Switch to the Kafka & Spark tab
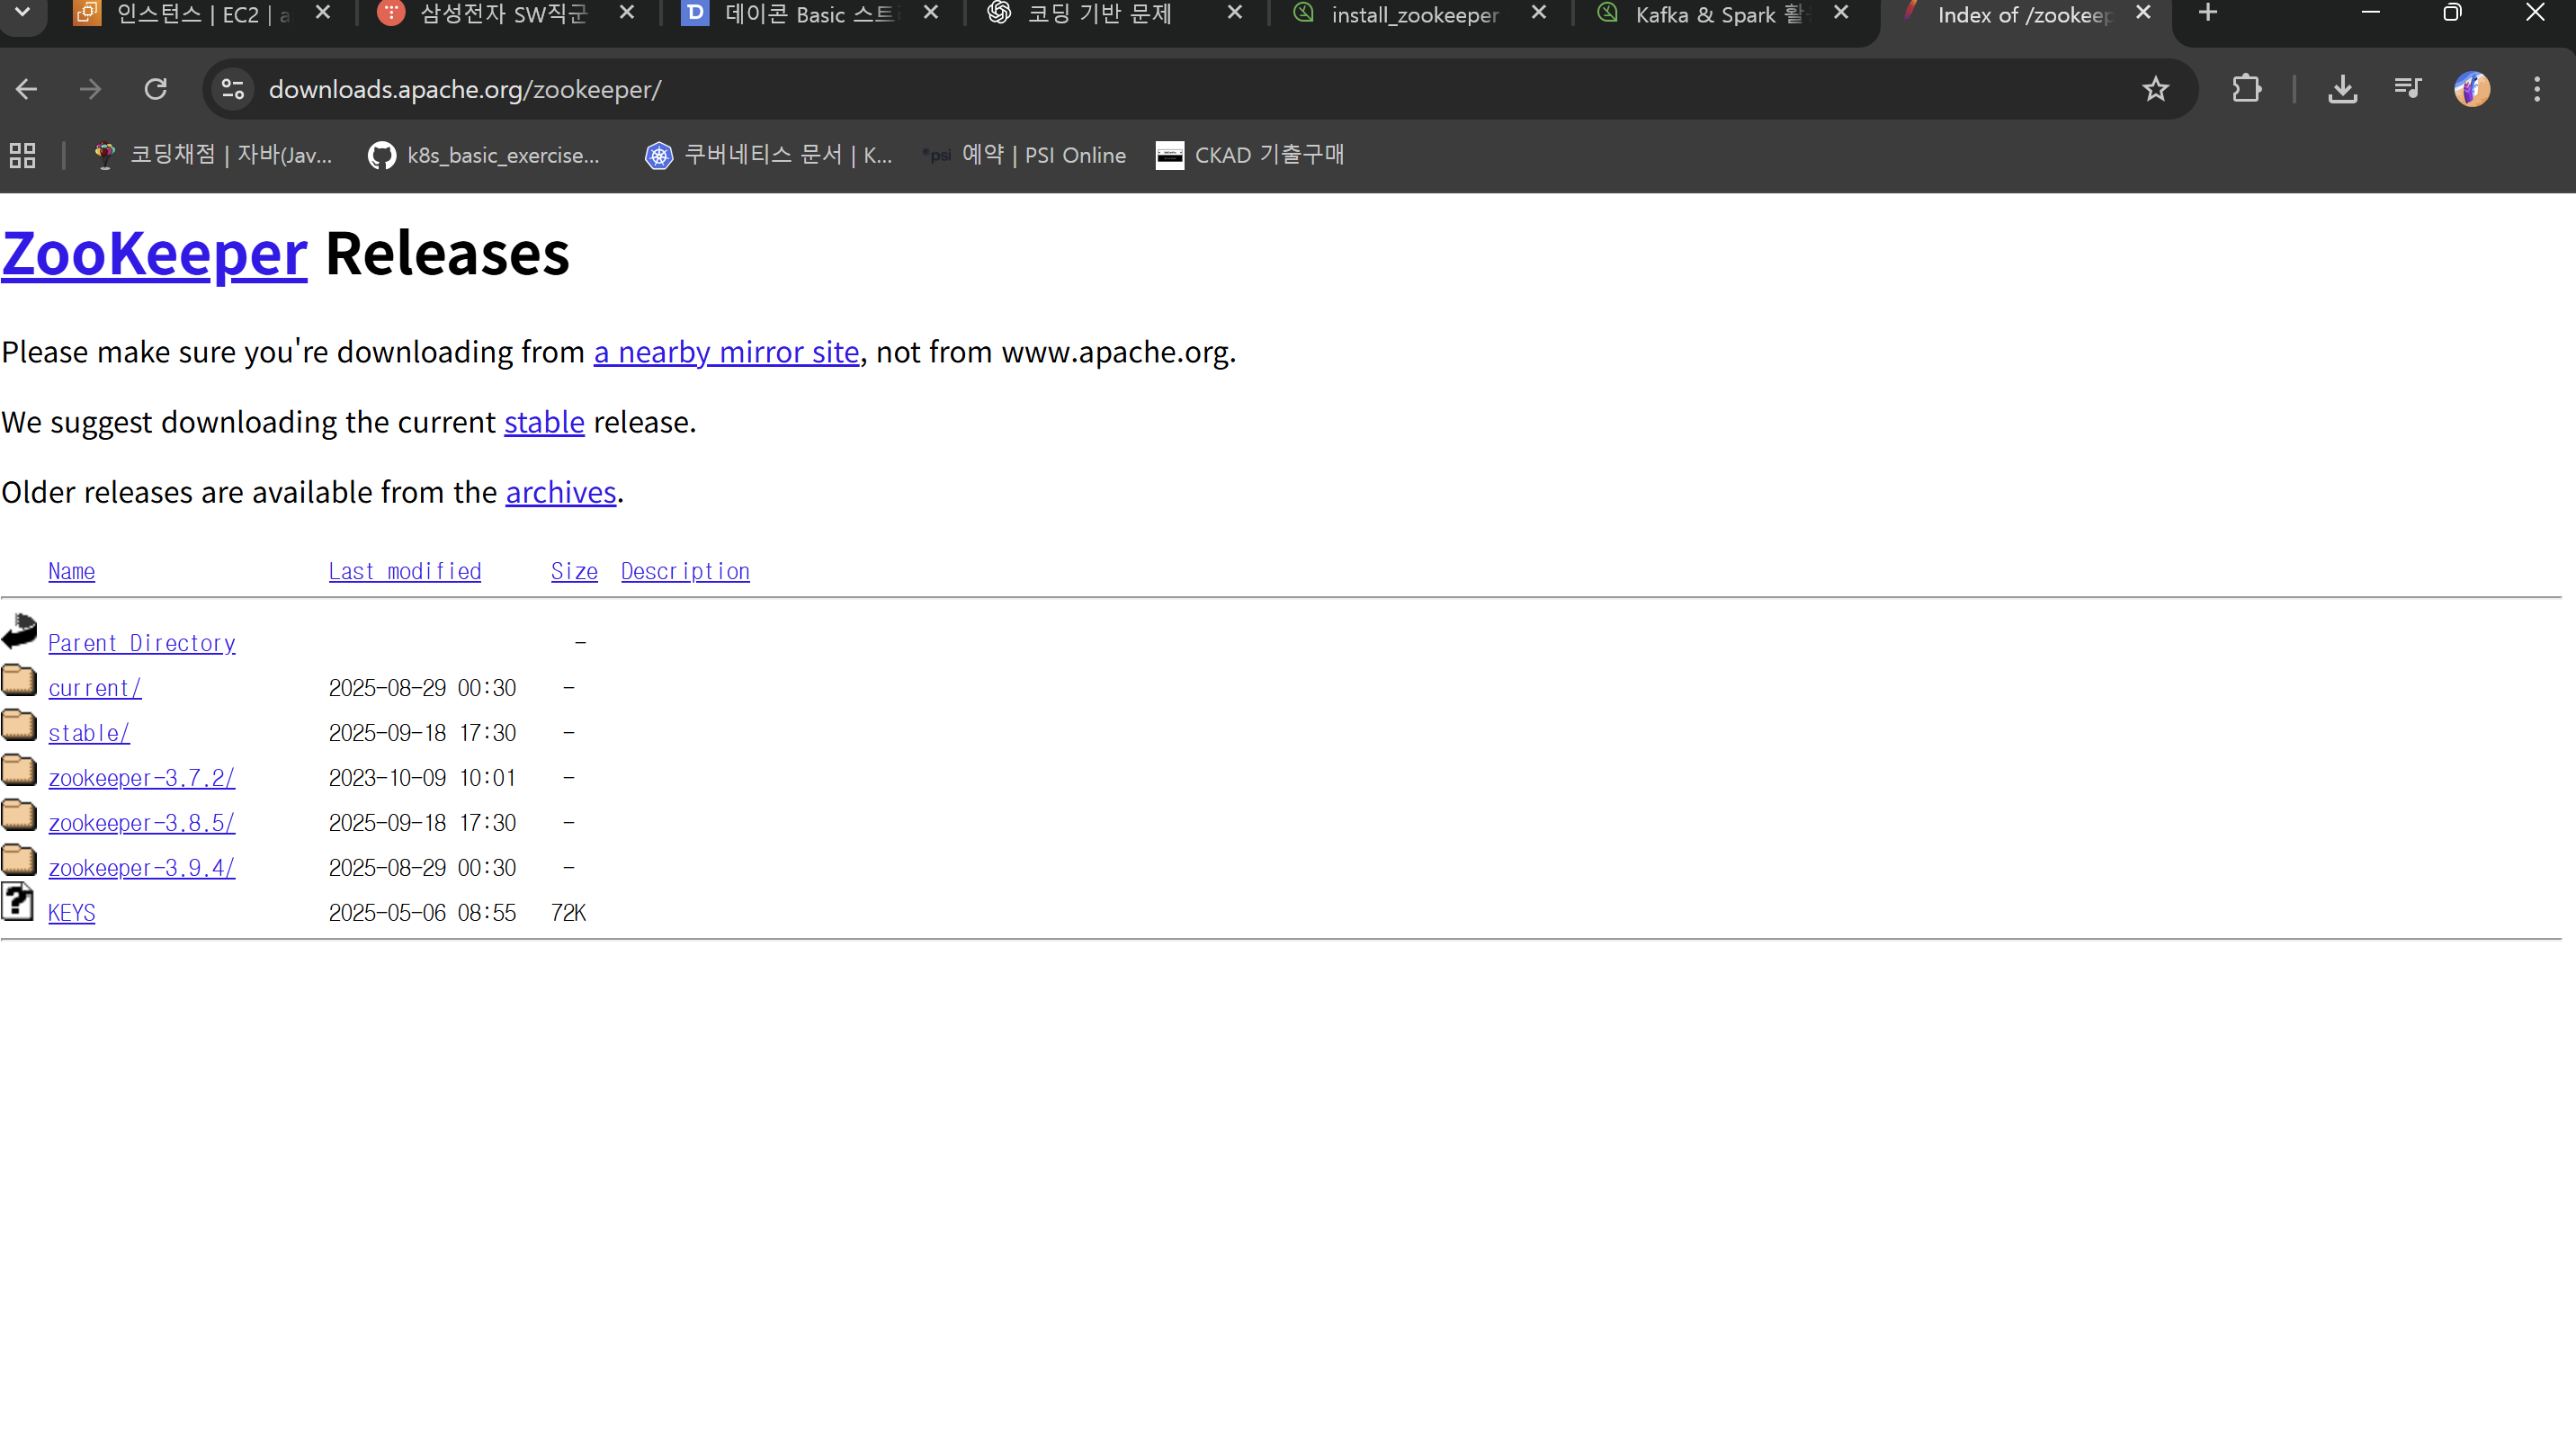 (x=1719, y=15)
